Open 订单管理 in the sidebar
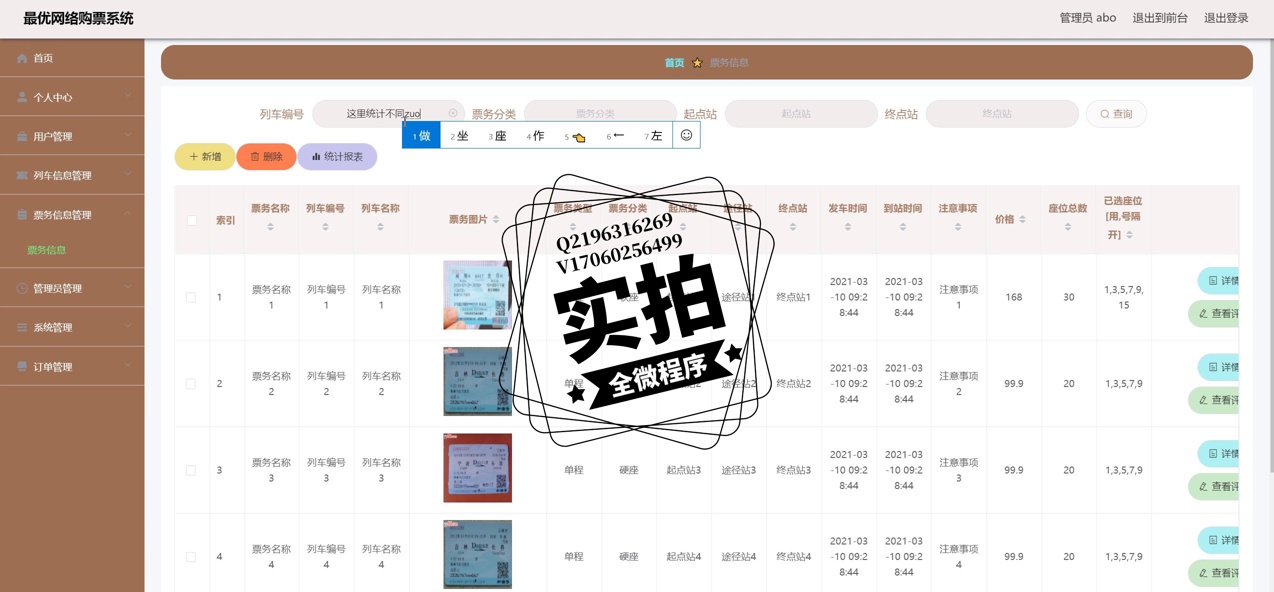The image size is (1274, 592). point(72,367)
